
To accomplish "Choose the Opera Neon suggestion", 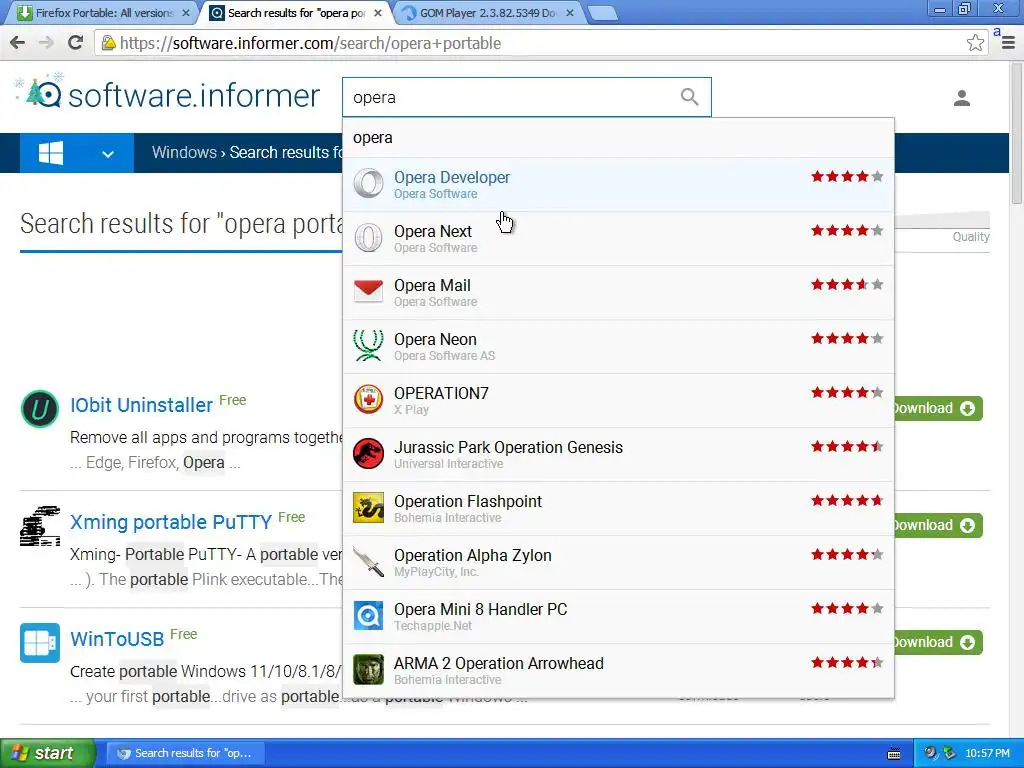I will [x=618, y=347].
